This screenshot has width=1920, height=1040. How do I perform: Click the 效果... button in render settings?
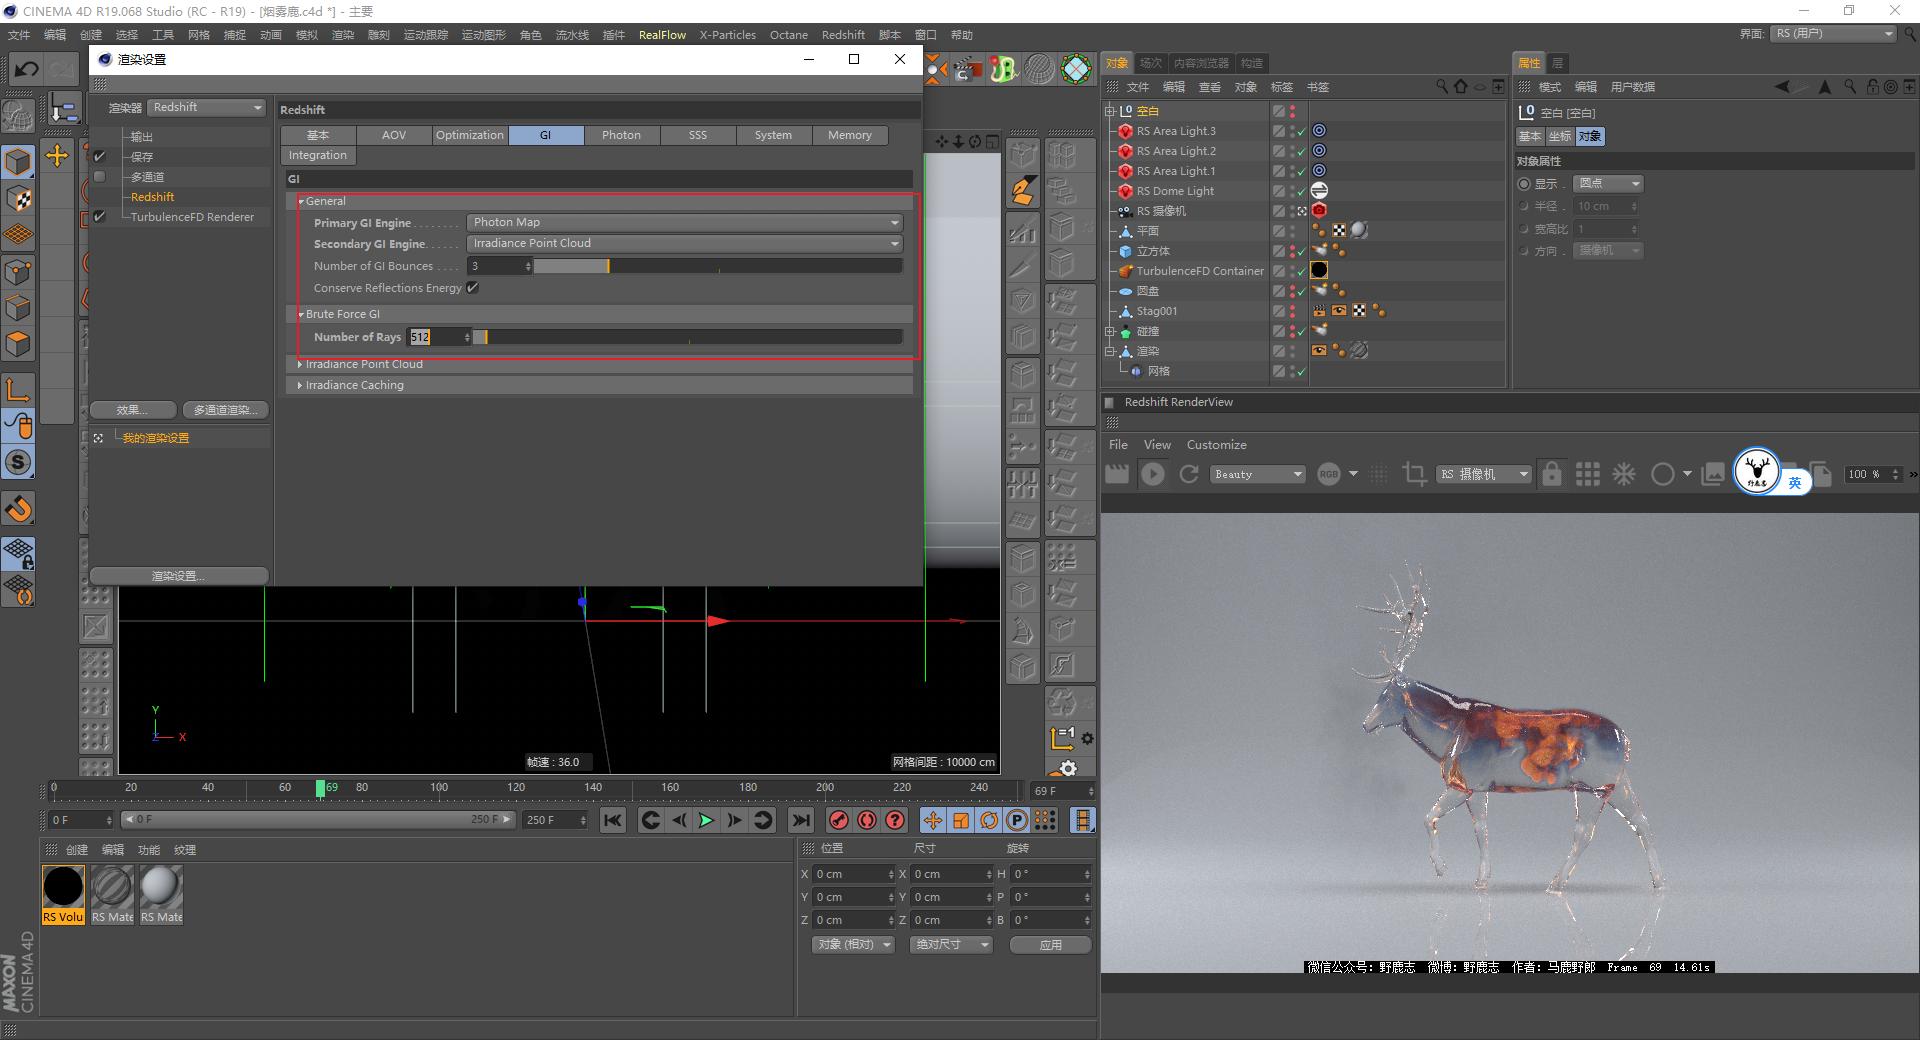pos(133,409)
